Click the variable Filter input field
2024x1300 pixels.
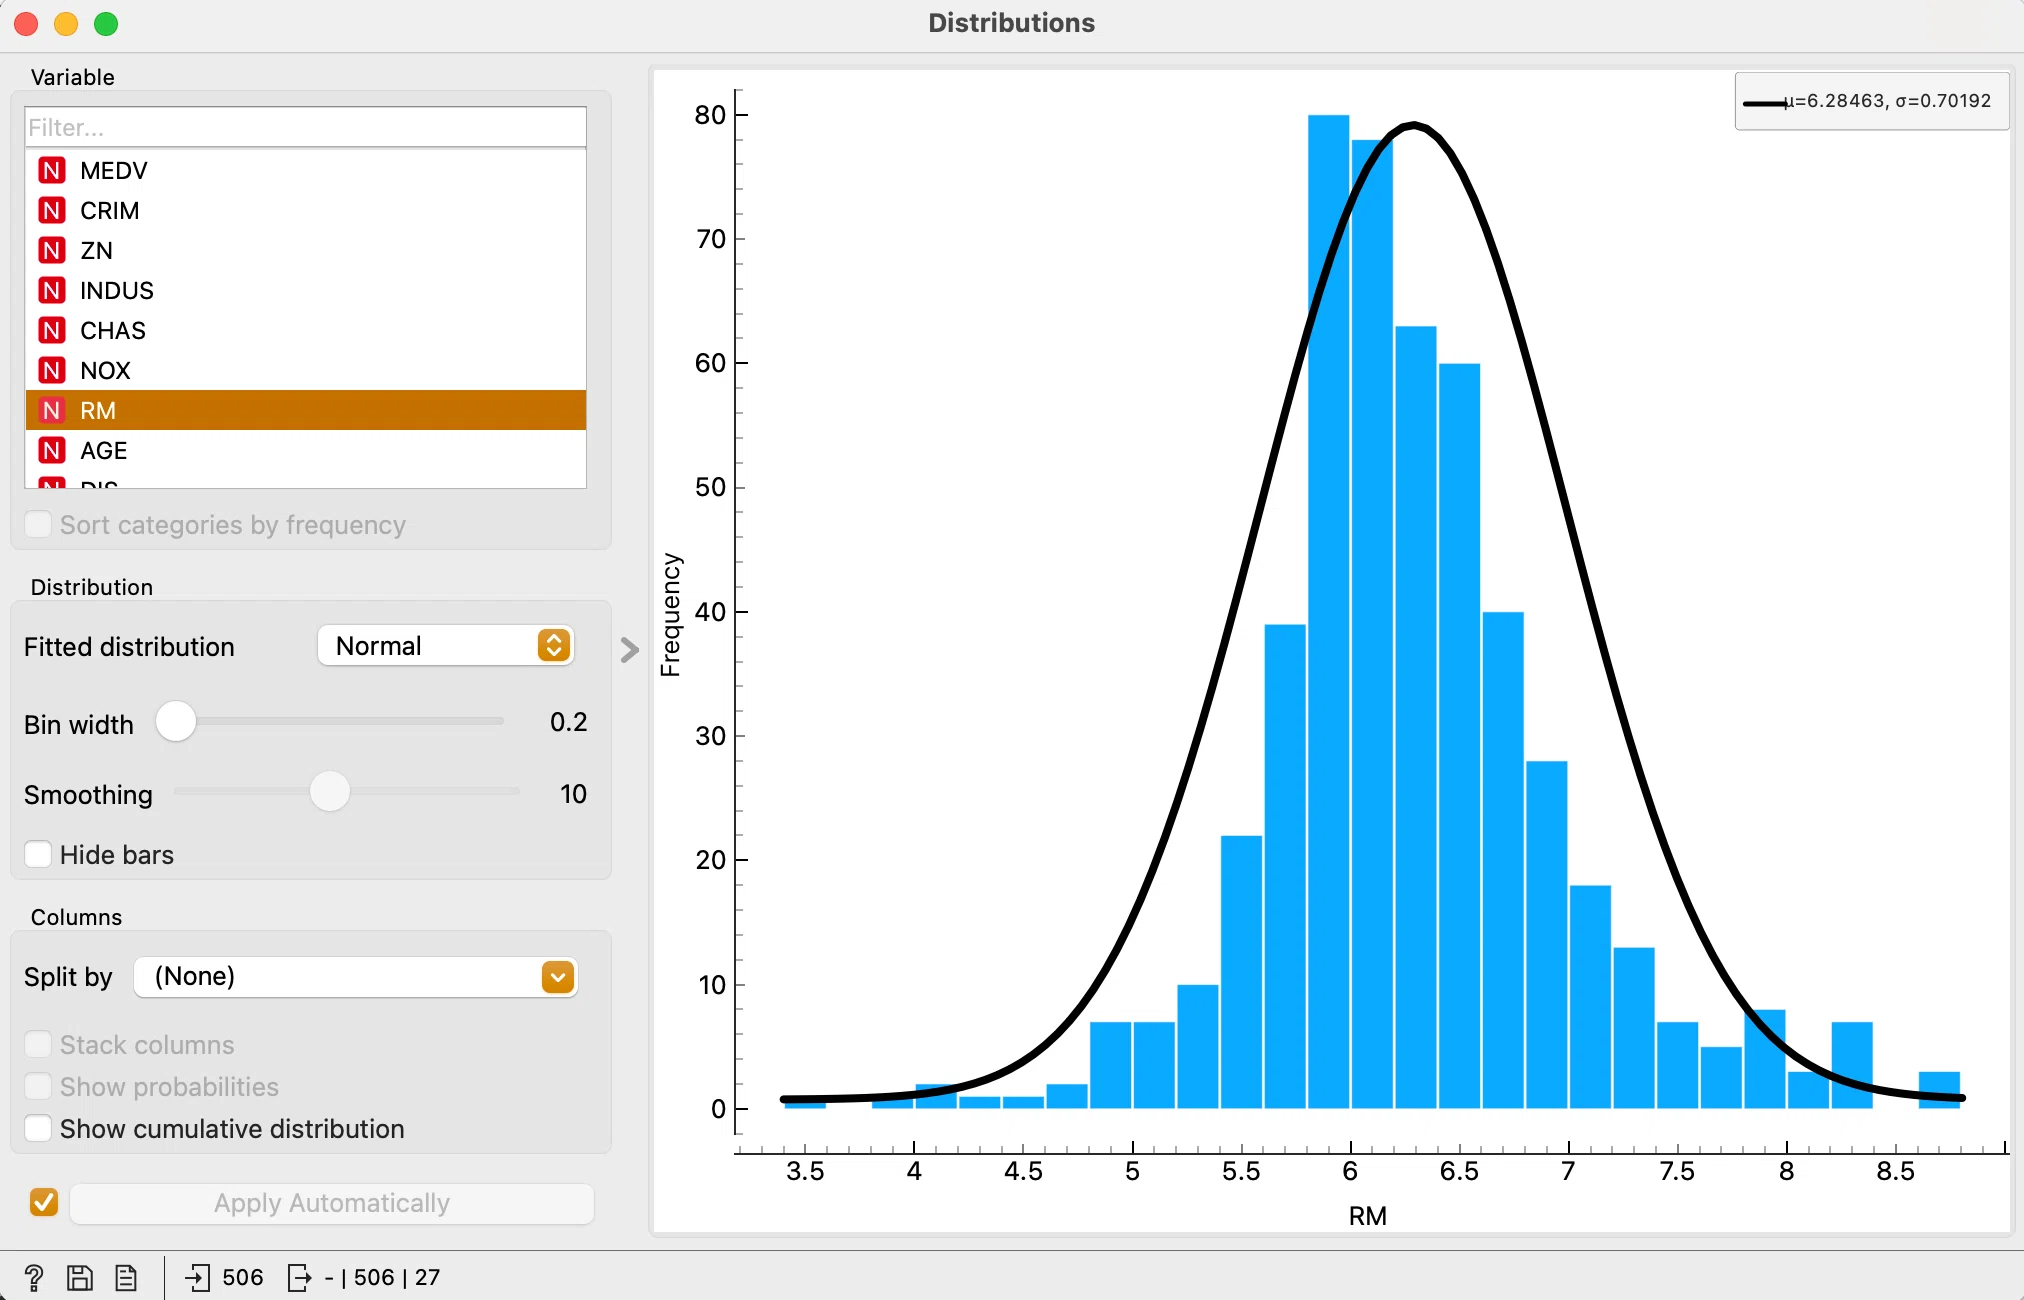(x=305, y=127)
